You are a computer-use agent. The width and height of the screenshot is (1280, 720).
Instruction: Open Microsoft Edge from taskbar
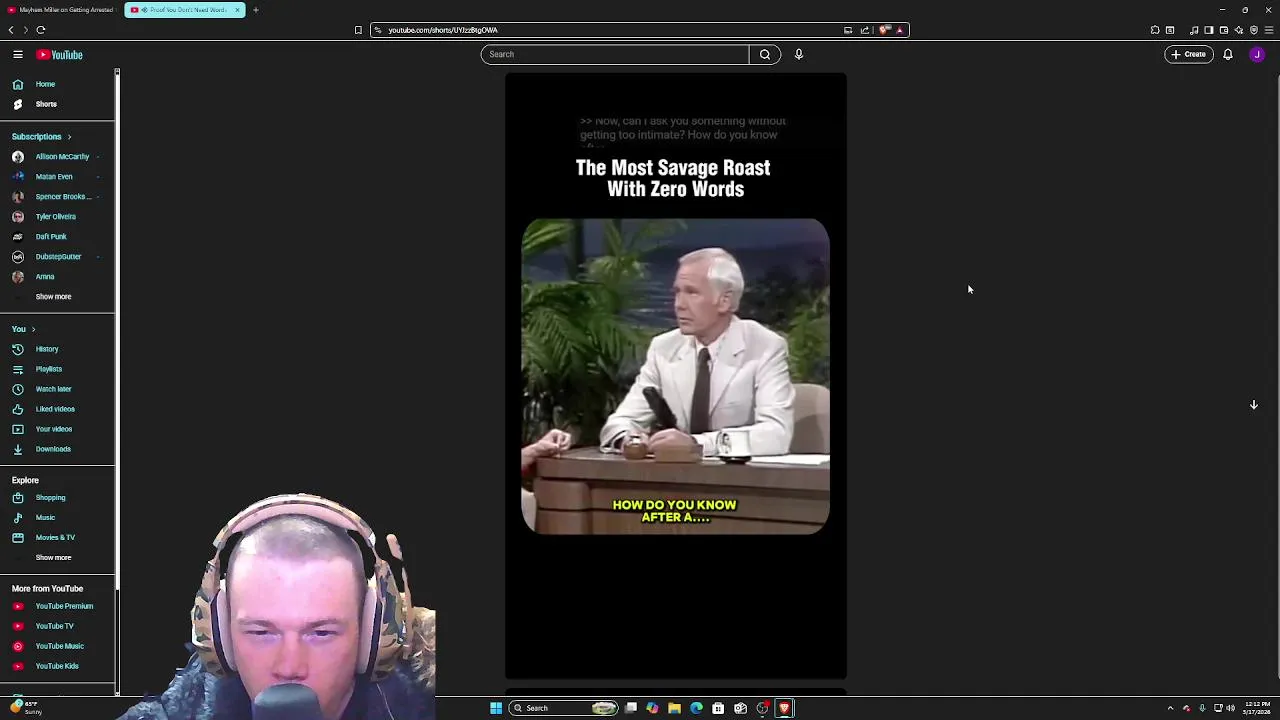pyautogui.click(x=697, y=708)
